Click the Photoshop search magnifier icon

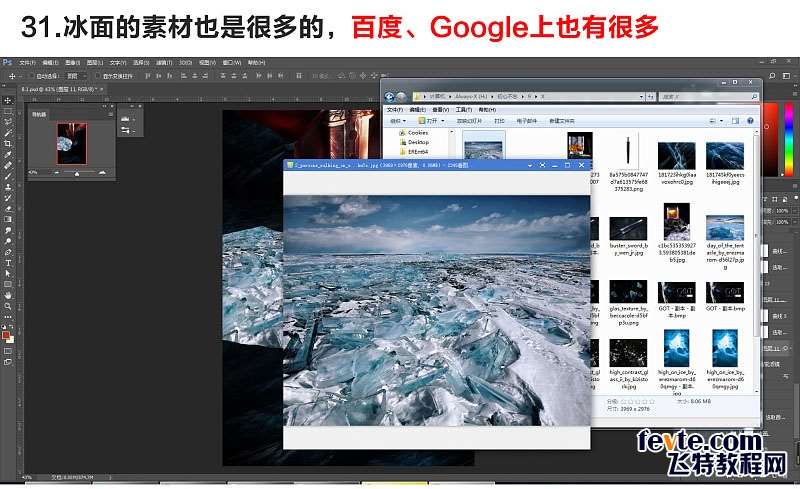[772, 76]
